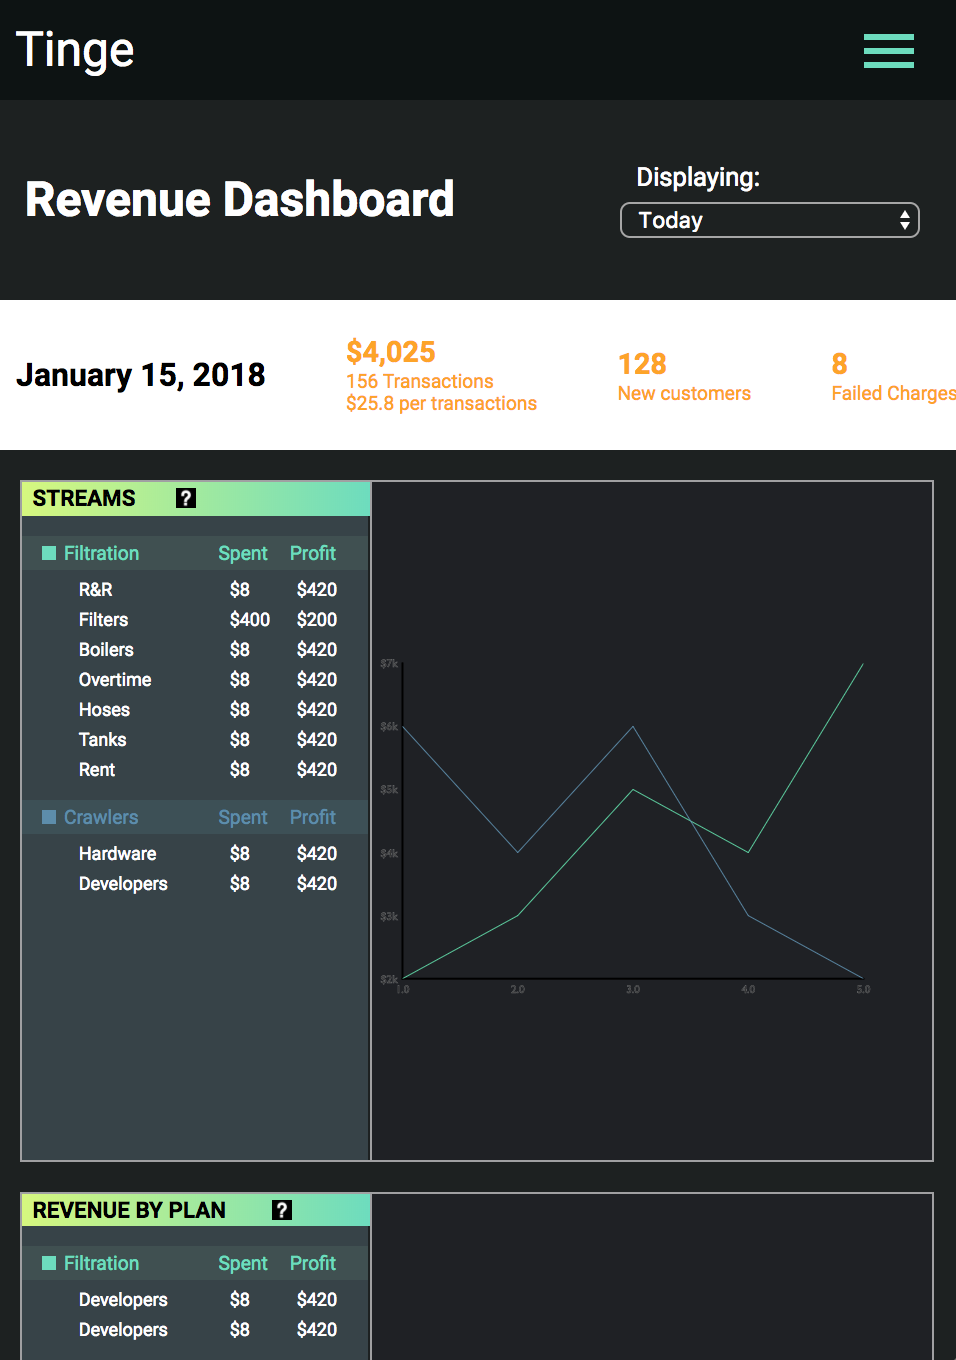Click the 128 new customers figure
Image resolution: width=956 pixels, height=1360 pixels.
(642, 364)
